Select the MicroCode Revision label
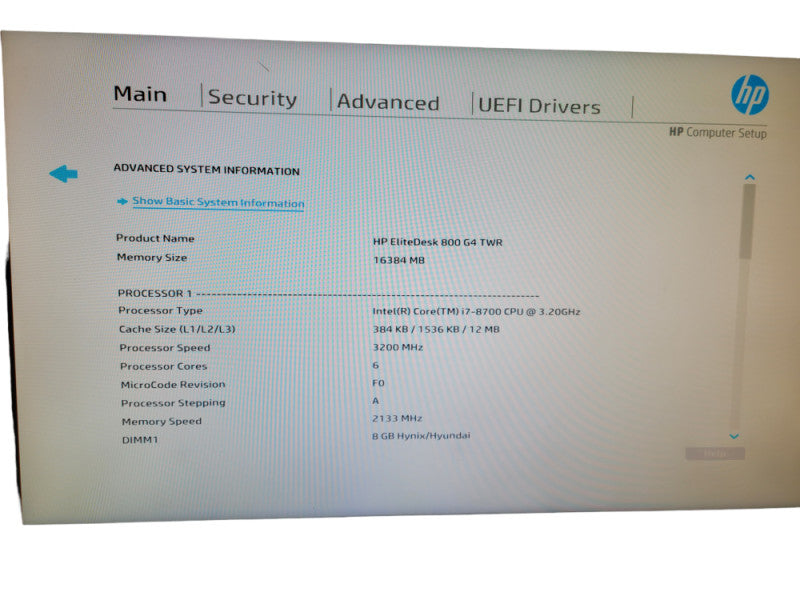This screenshot has height=600, width=800. click(173, 385)
